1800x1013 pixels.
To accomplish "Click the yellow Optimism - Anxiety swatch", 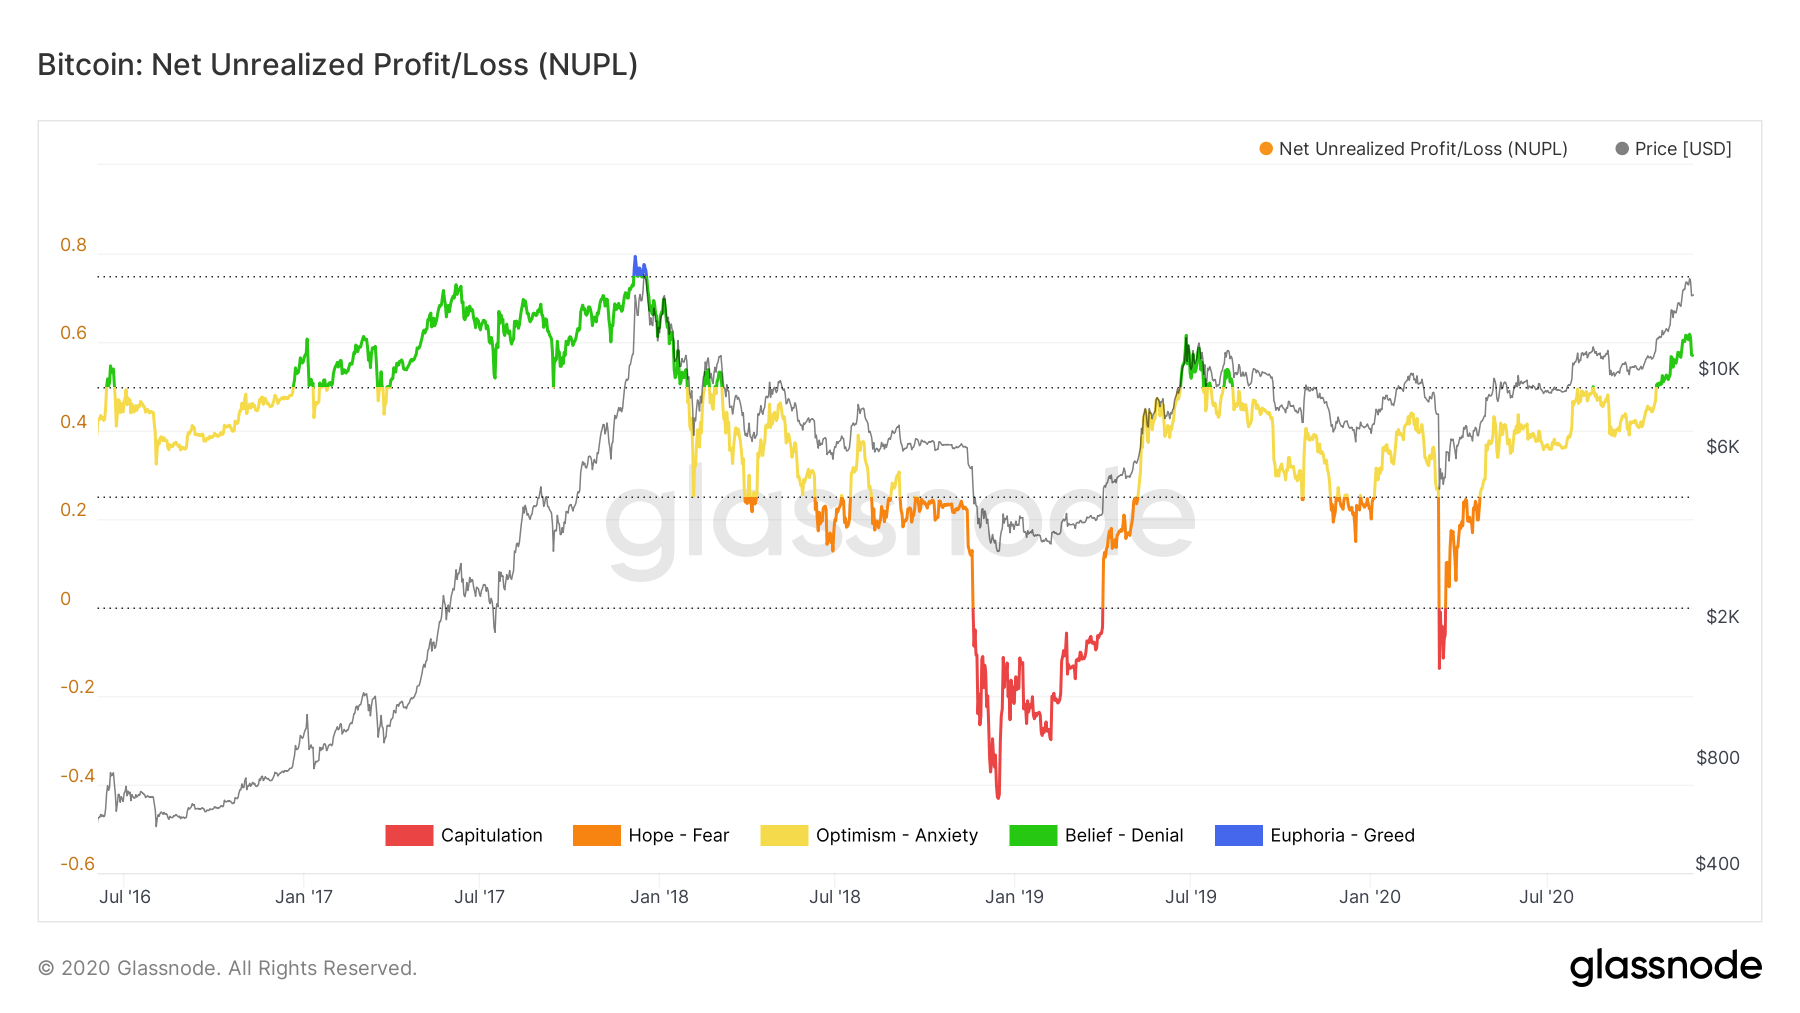I will 784,835.
